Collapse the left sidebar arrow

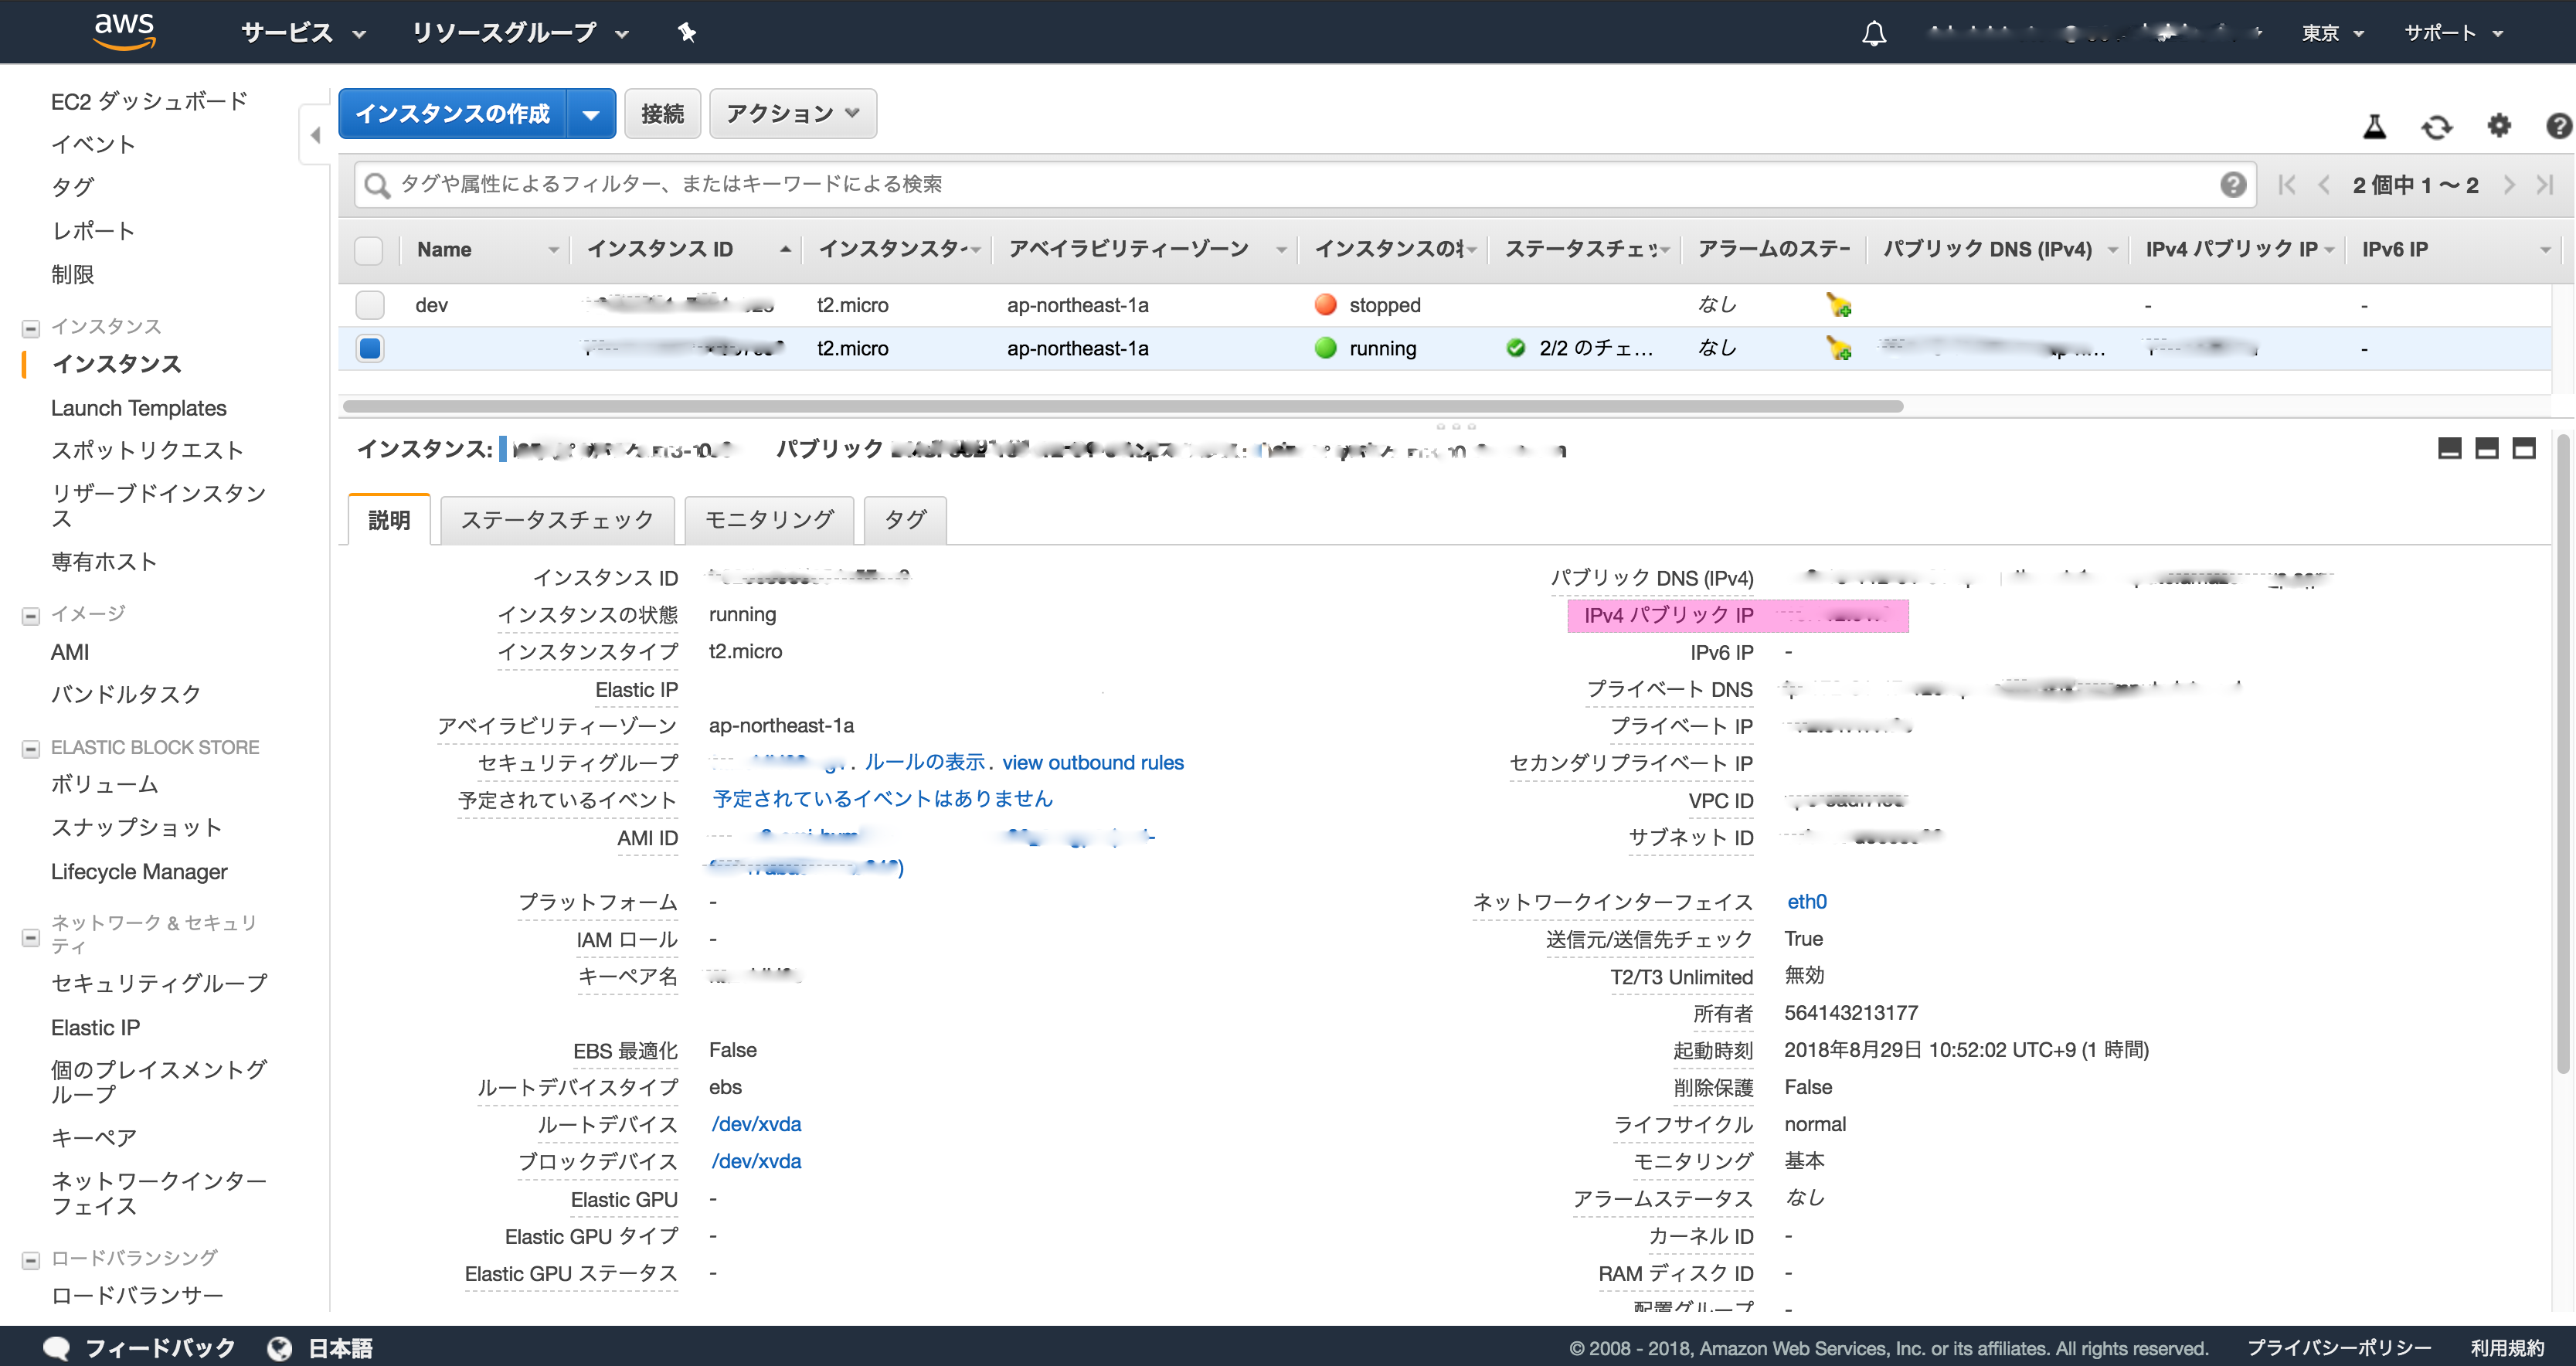tap(315, 134)
